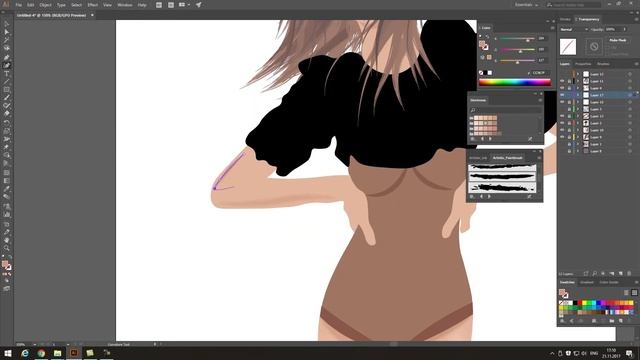Hide Layer 13 using its eye icon
640x360 pixels.
(x=562, y=116)
